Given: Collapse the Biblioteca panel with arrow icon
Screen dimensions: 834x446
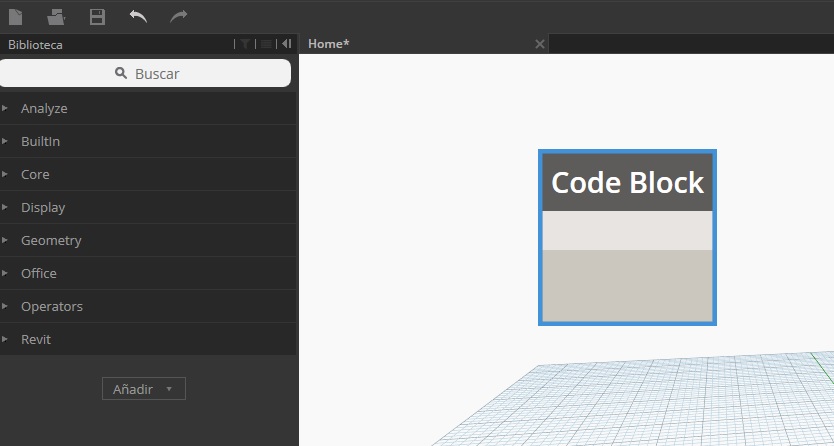Looking at the screenshot, I should click(286, 44).
